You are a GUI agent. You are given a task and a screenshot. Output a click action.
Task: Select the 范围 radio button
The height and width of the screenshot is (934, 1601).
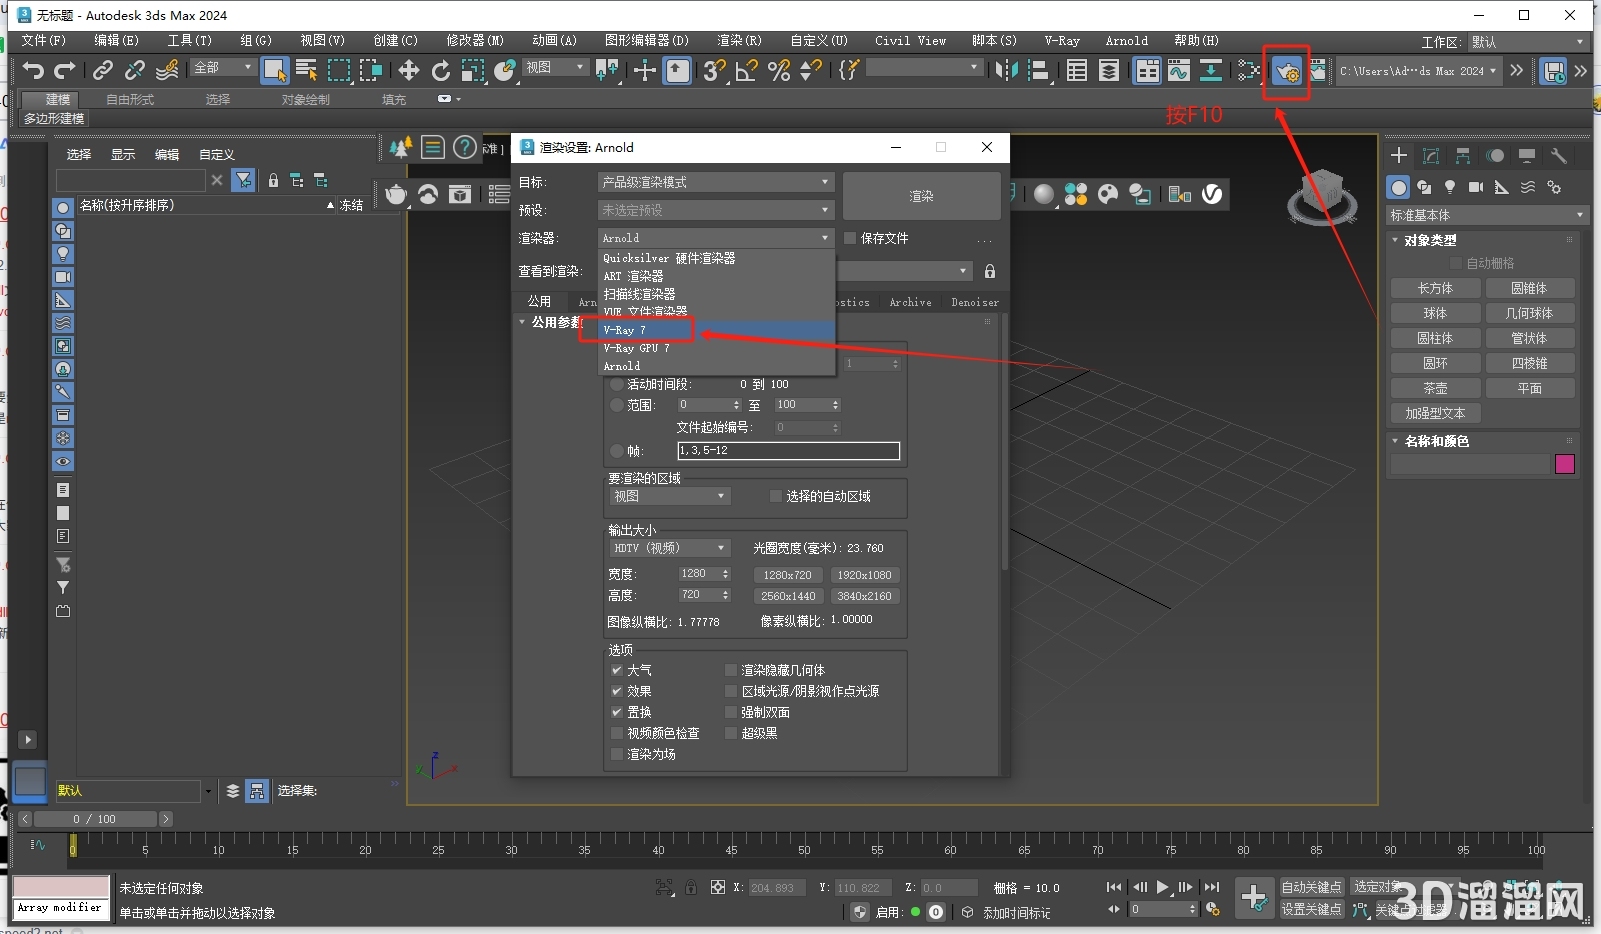616,405
